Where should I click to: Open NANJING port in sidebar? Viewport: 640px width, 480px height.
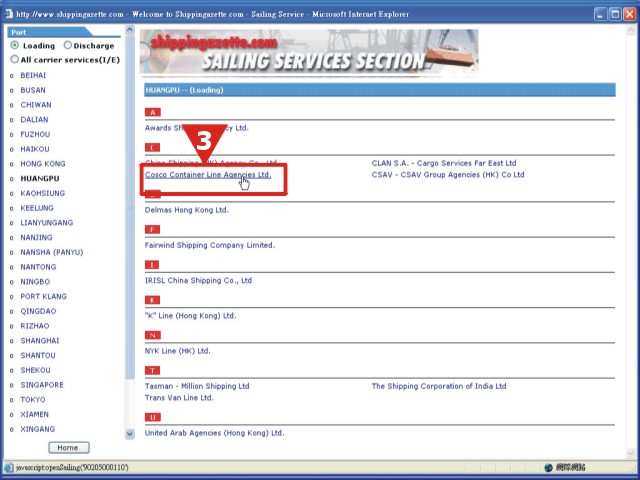36,237
